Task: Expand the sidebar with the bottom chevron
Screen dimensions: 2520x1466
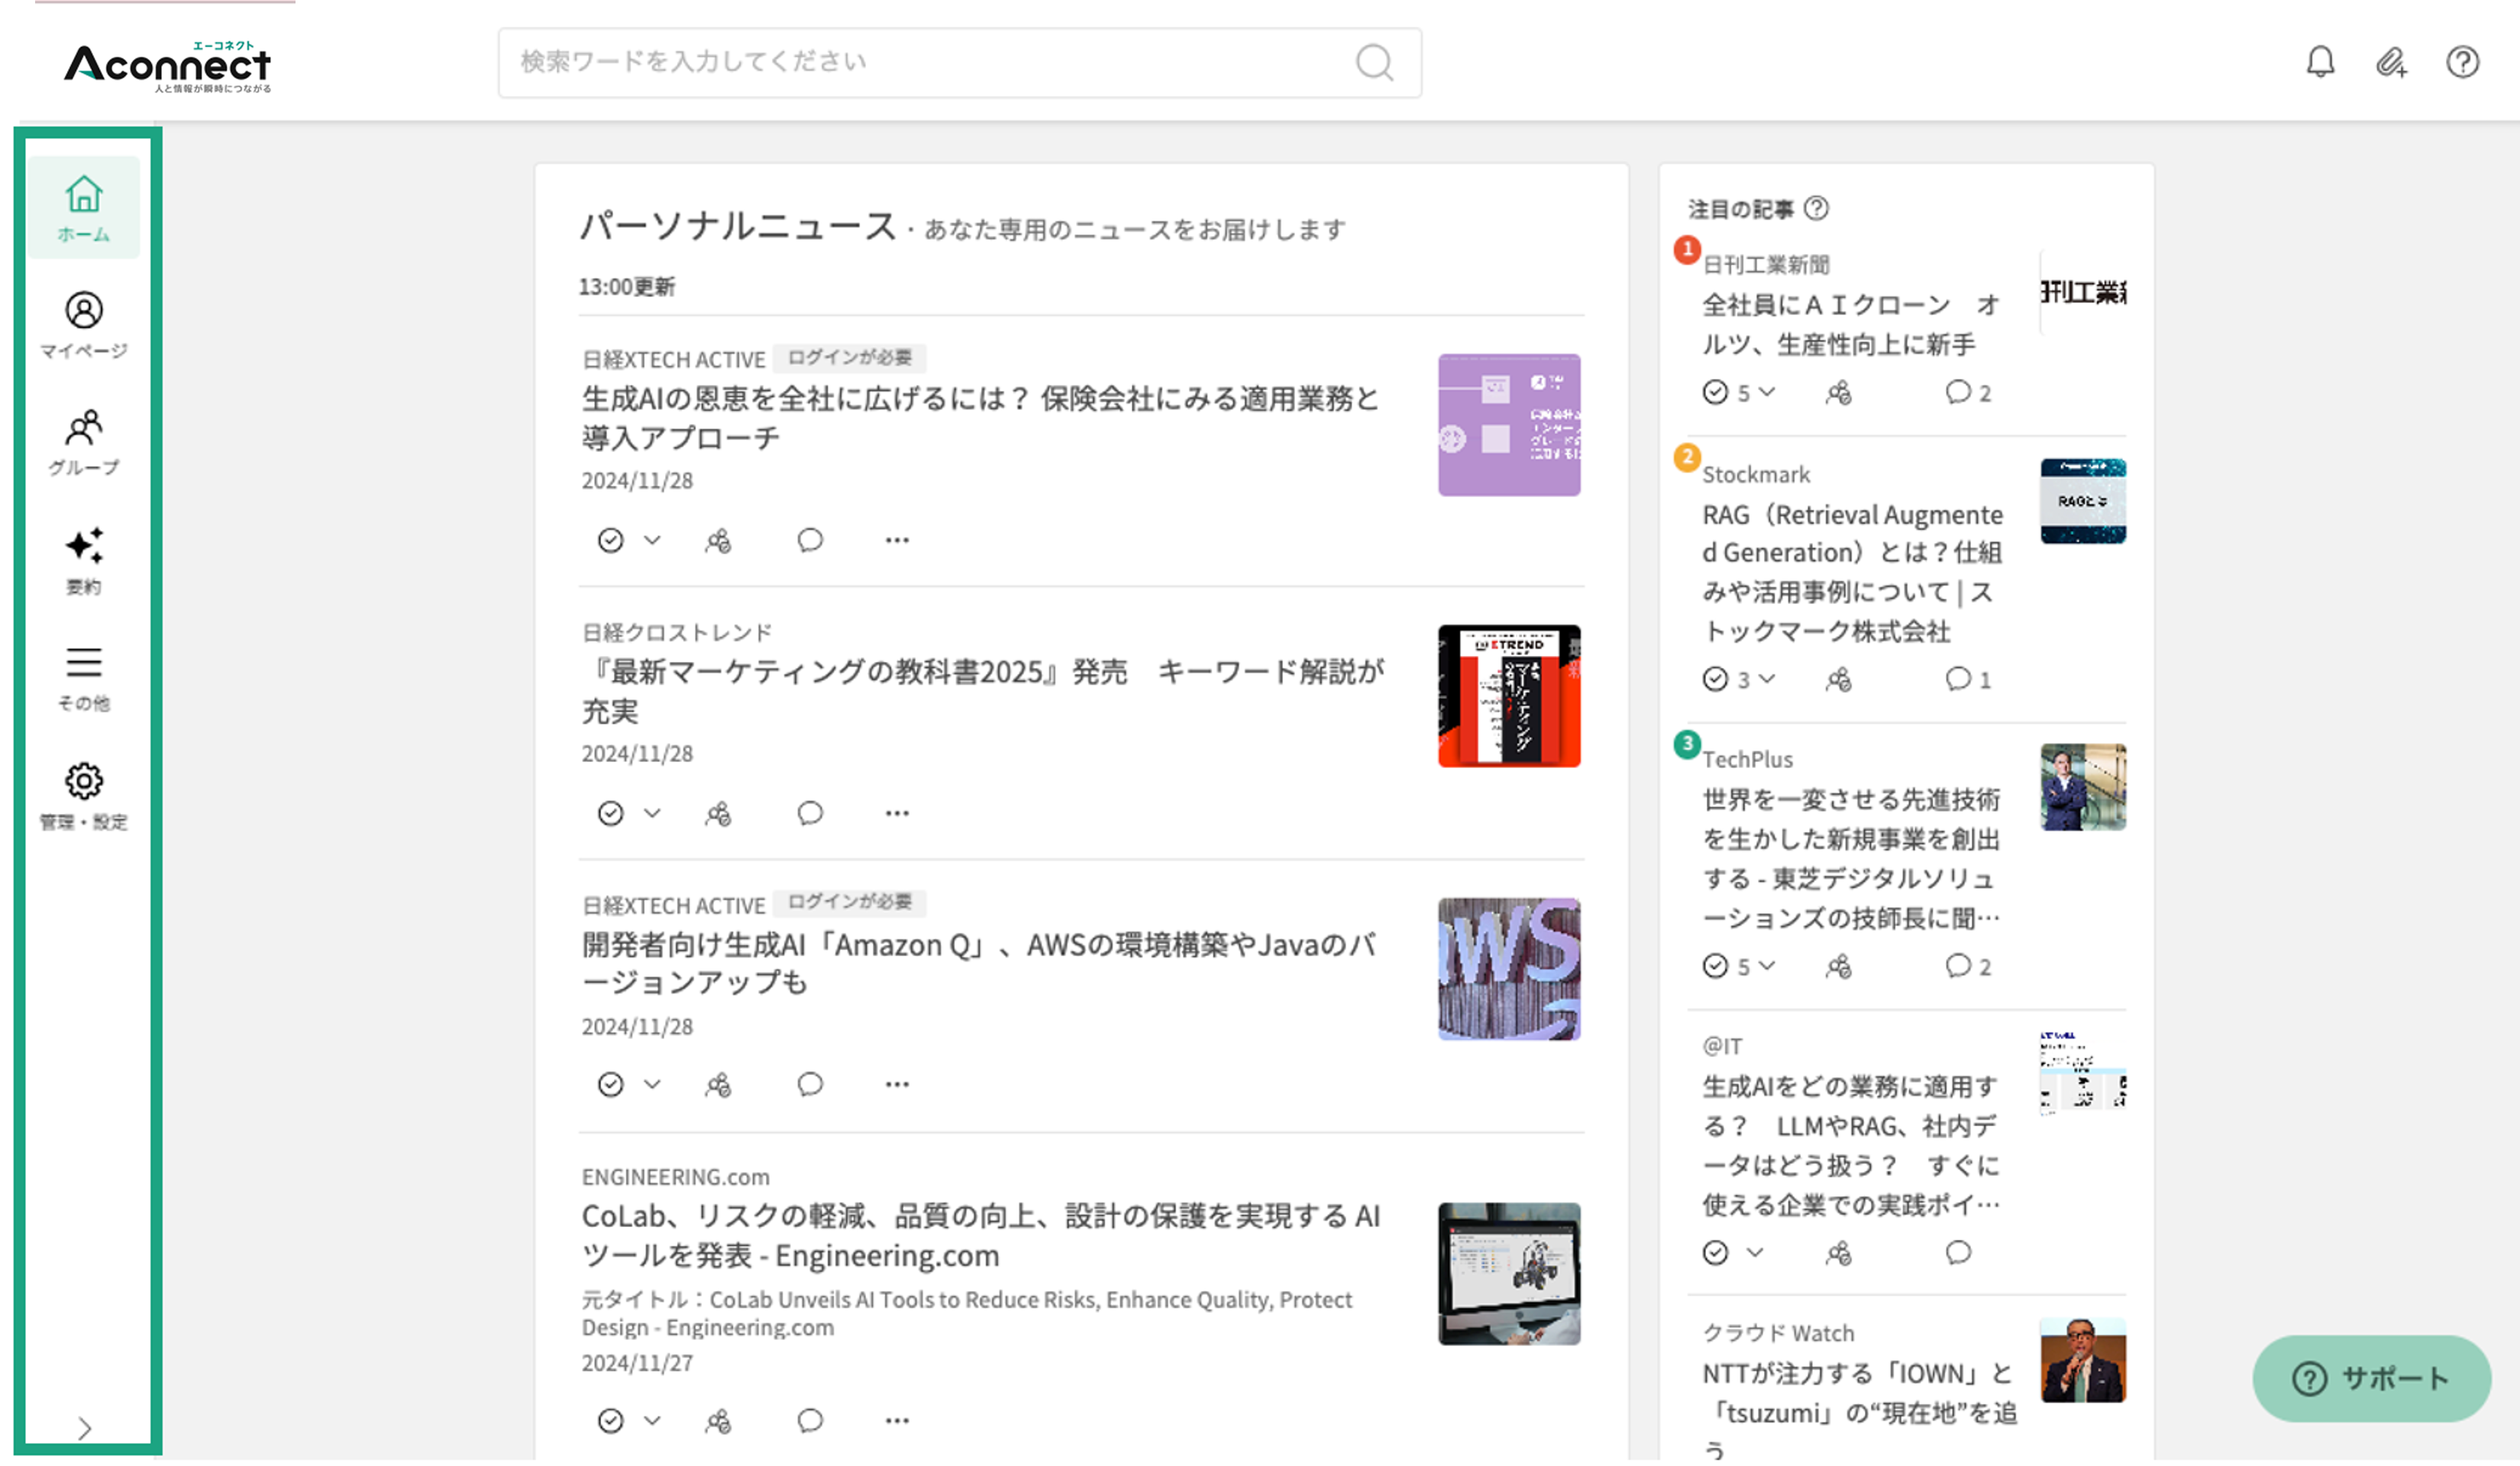Action: pyautogui.click(x=84, y=1428)
